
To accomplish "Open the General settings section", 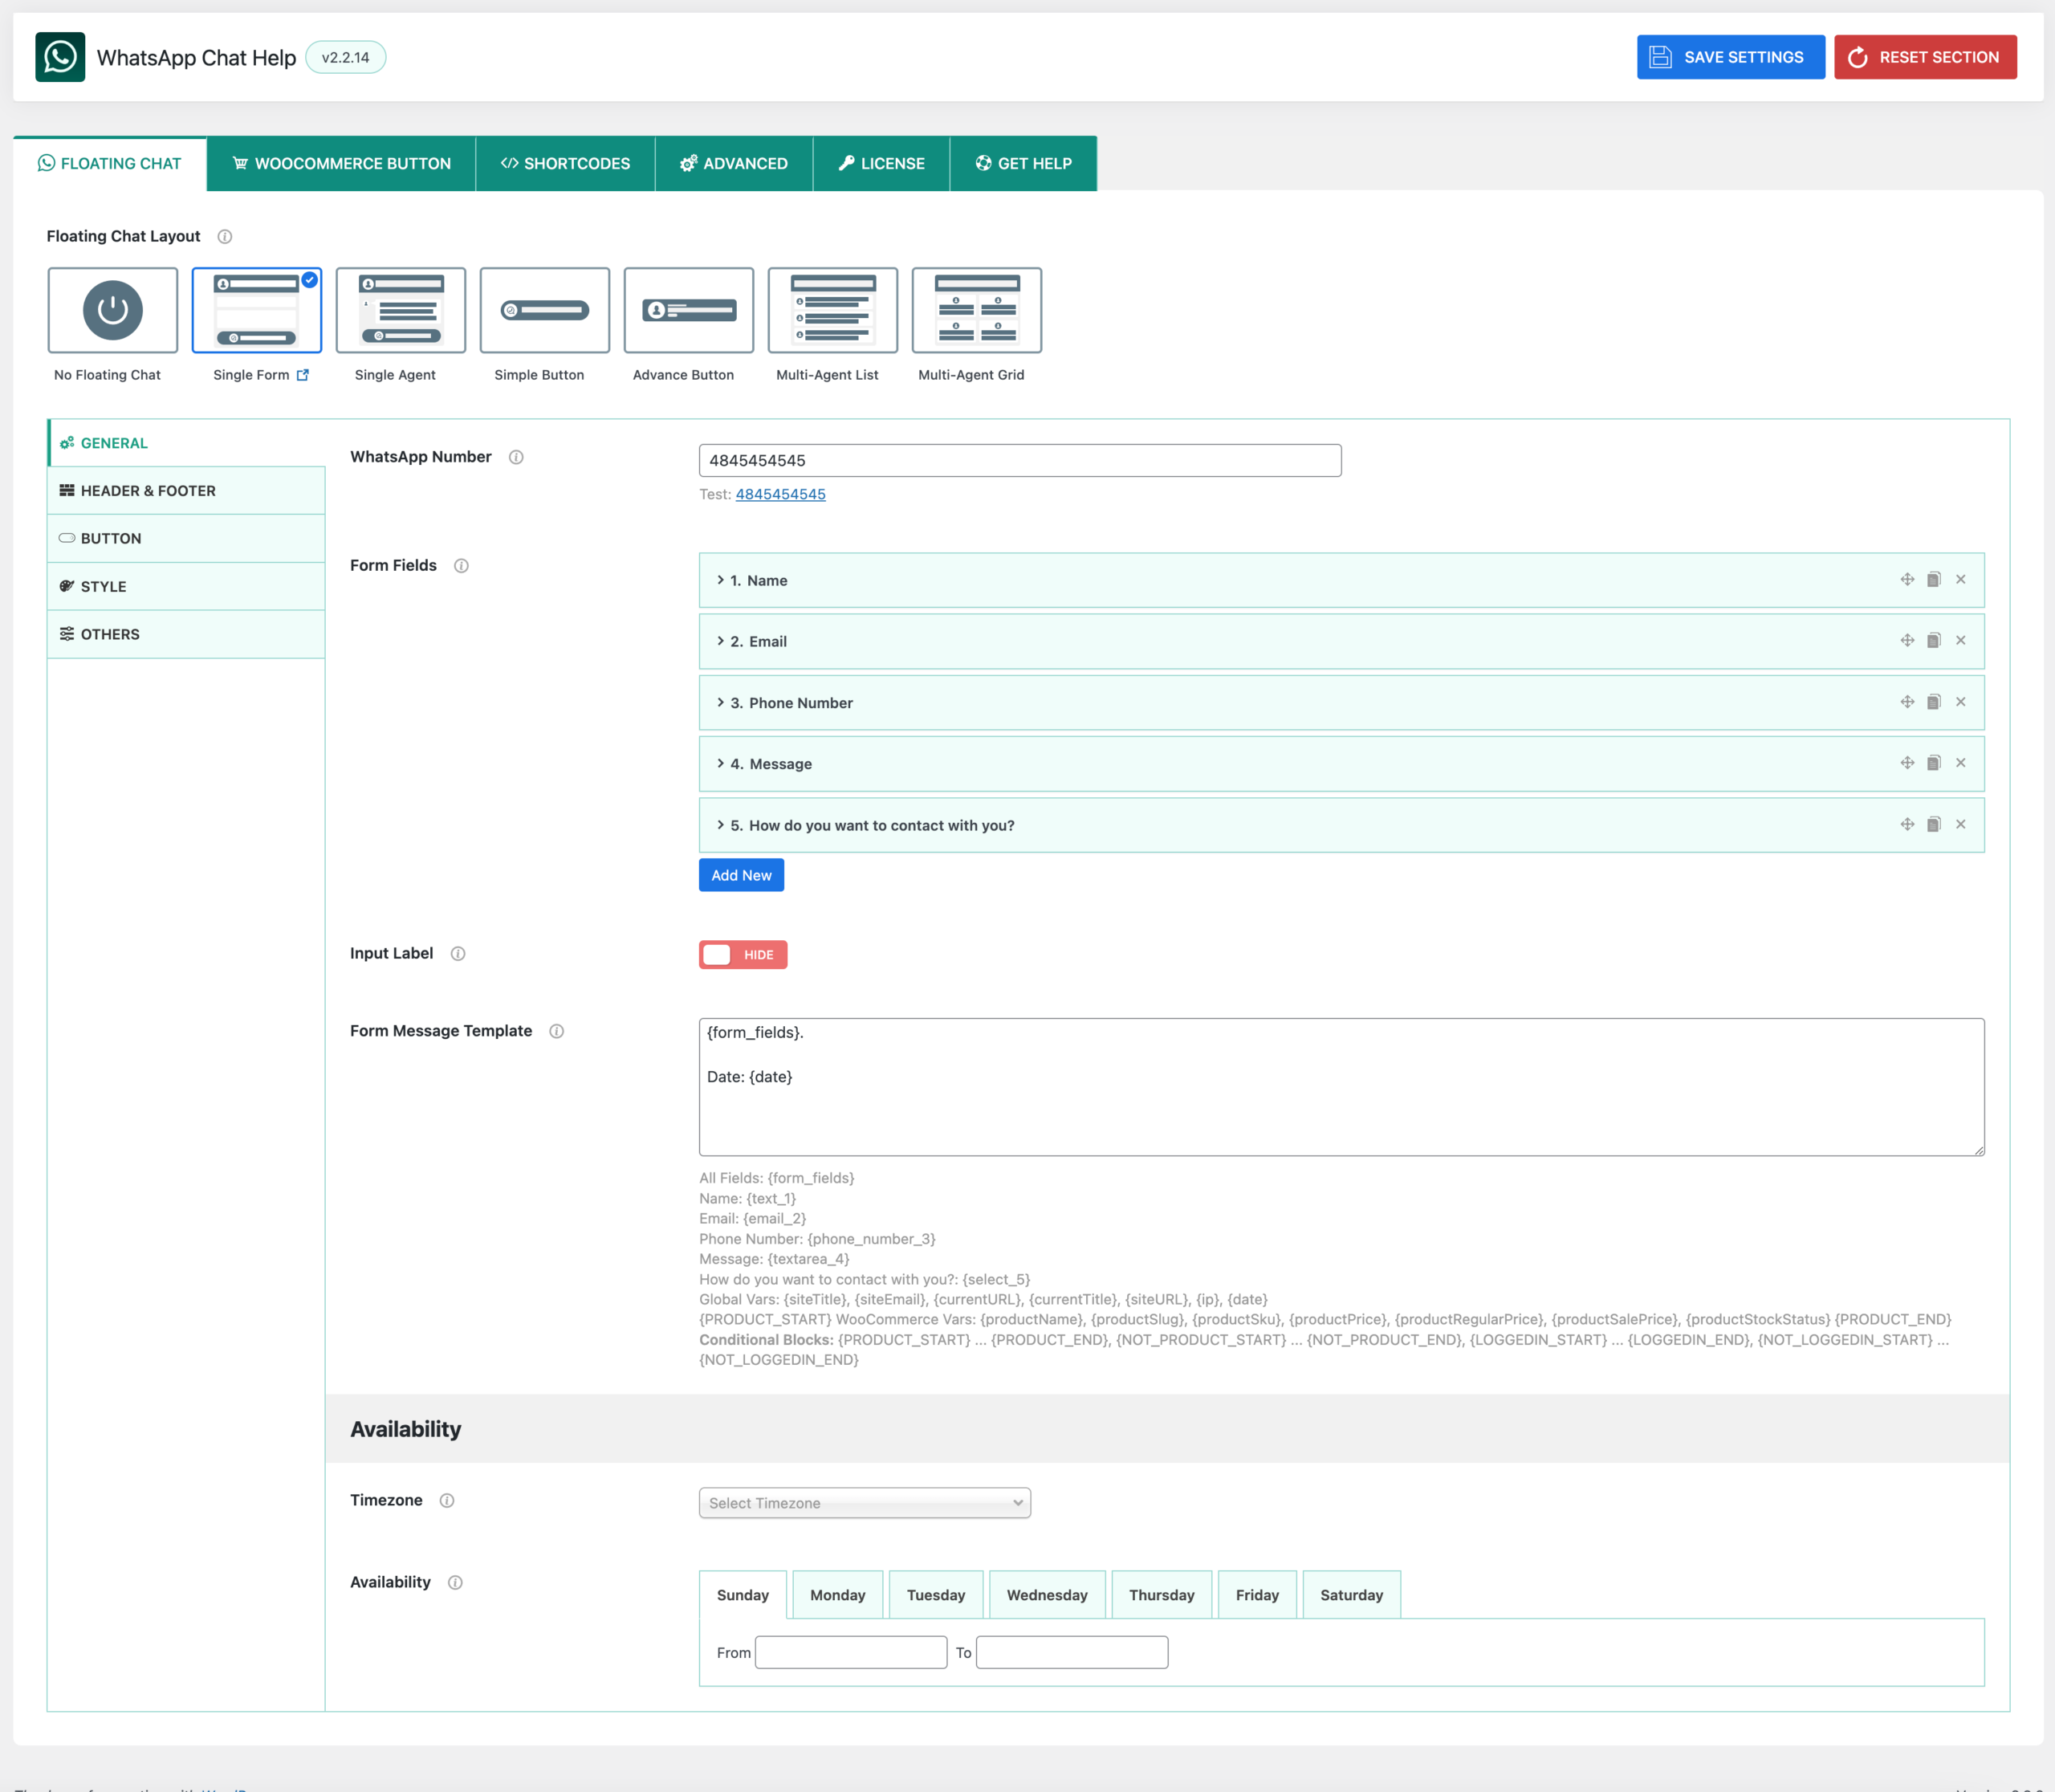I will coord(187,443).
